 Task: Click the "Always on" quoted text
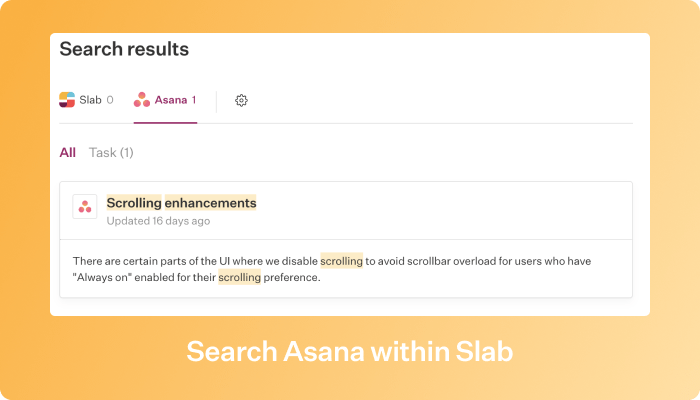click(x=102, y=277)
